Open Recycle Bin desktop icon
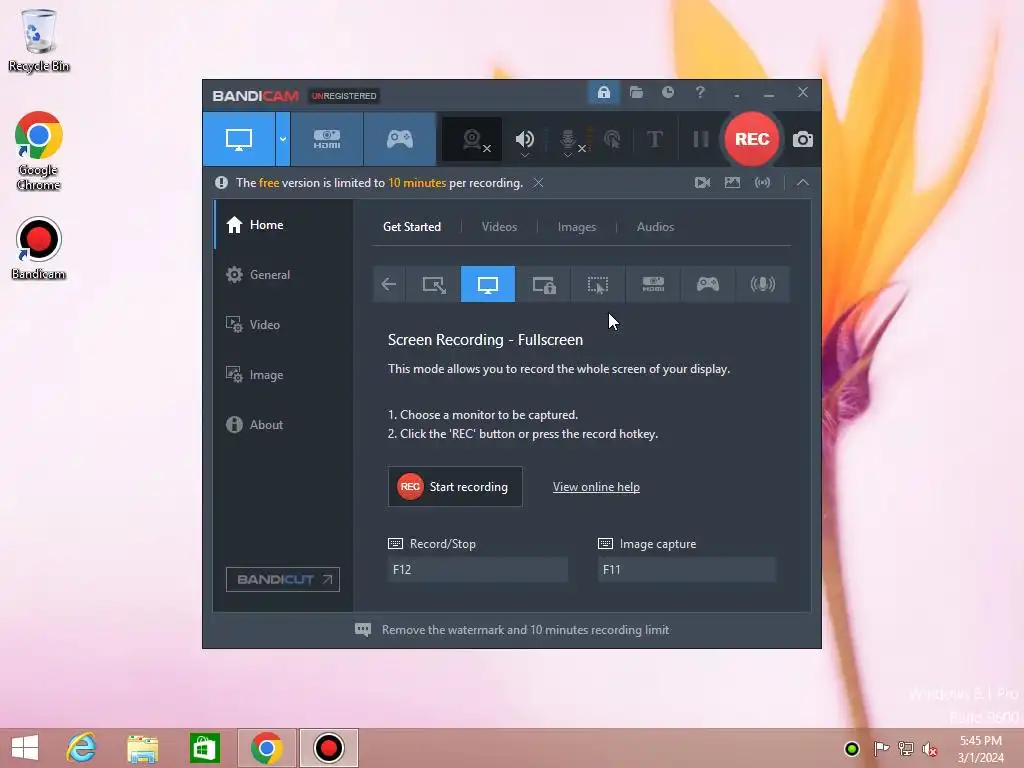The image size is (1024, 768). tap(39, 40)
